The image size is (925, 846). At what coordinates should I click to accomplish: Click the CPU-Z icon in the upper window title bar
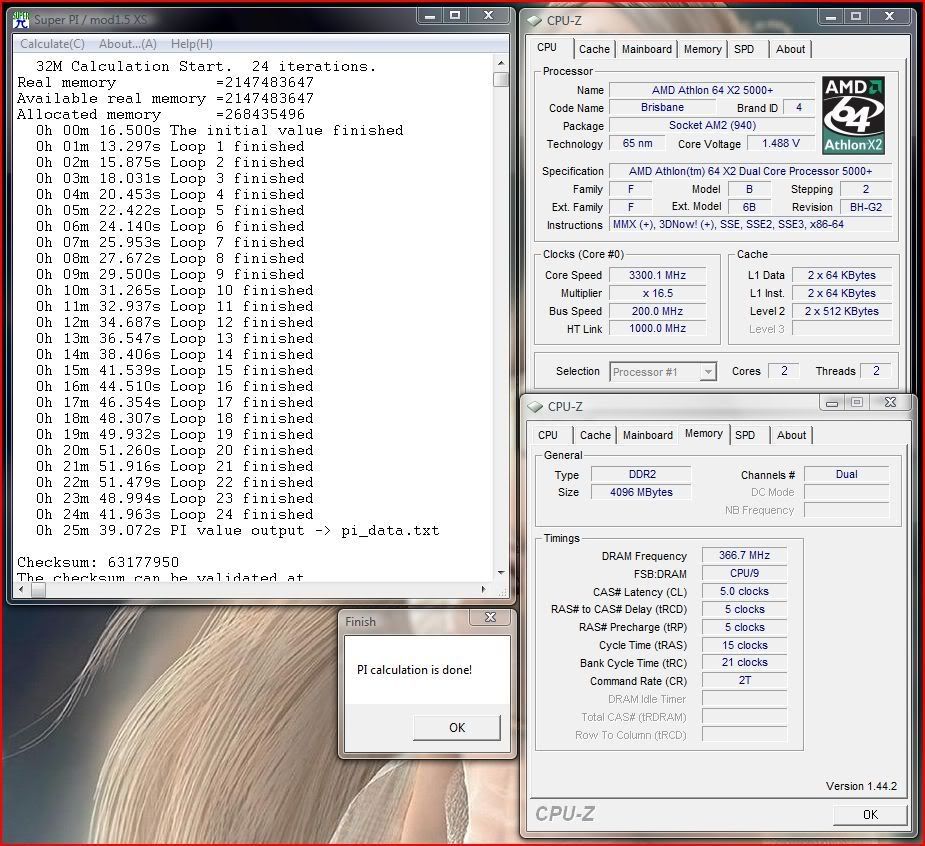tap(534, 20)
